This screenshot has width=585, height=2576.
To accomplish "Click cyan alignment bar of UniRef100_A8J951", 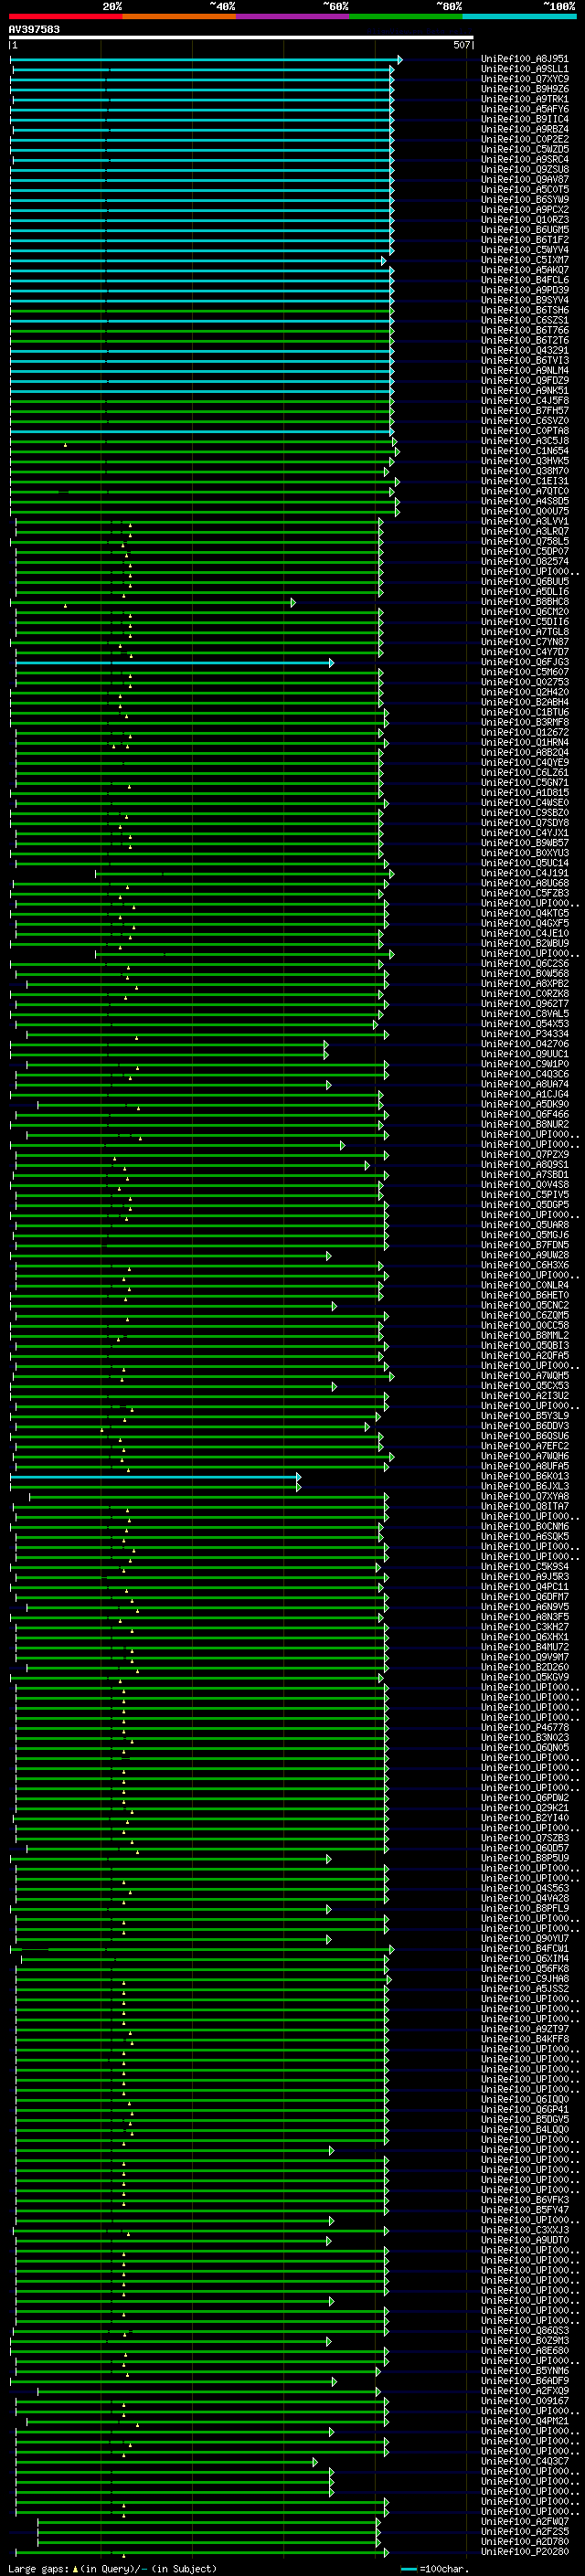I will click(206, 59).
